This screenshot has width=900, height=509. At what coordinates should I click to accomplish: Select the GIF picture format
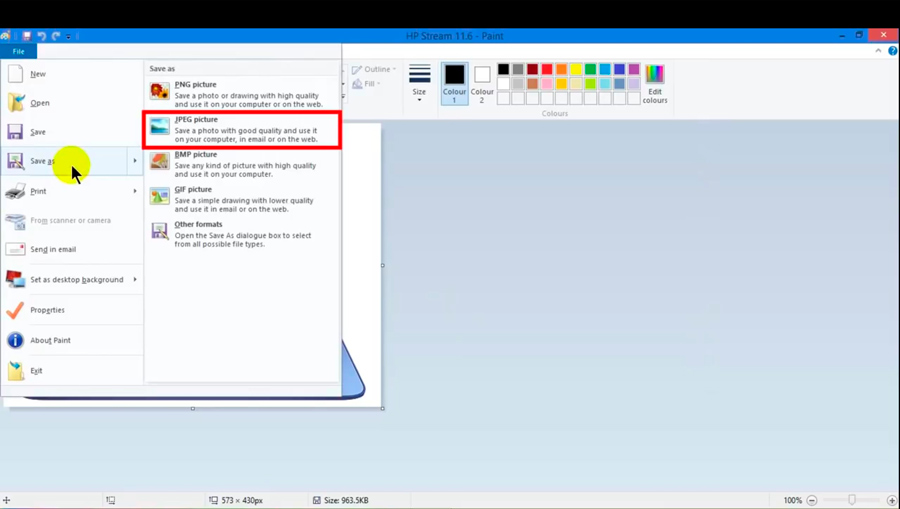coord(241,199)
